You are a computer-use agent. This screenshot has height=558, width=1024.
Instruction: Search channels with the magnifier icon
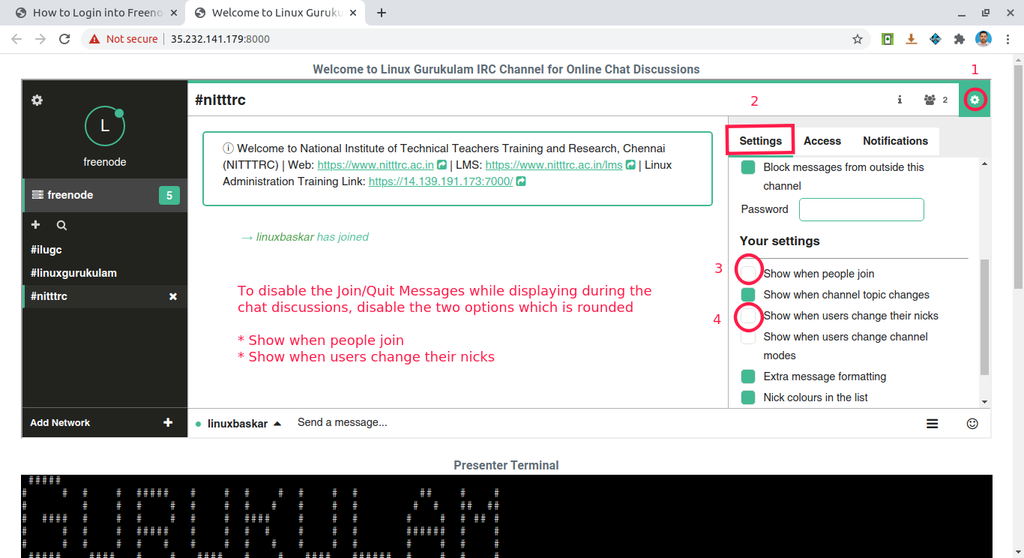(62, 226)
